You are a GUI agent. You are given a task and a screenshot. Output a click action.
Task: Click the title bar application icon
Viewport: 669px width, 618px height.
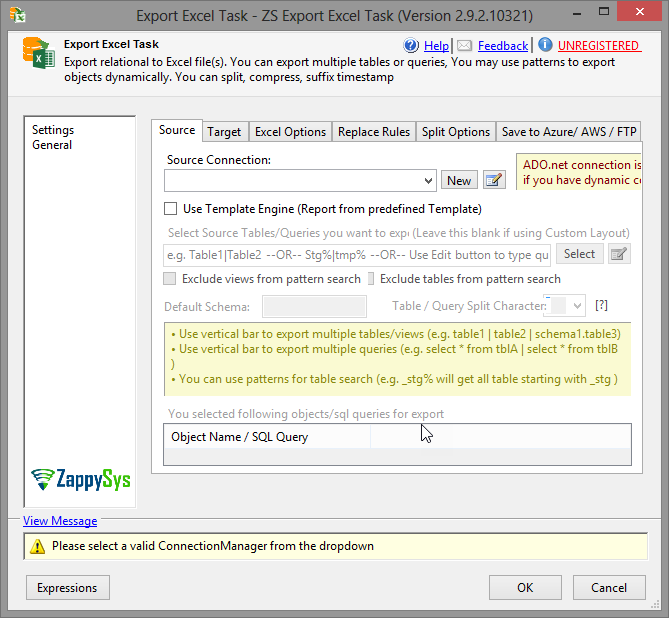[x=18, y=15]
